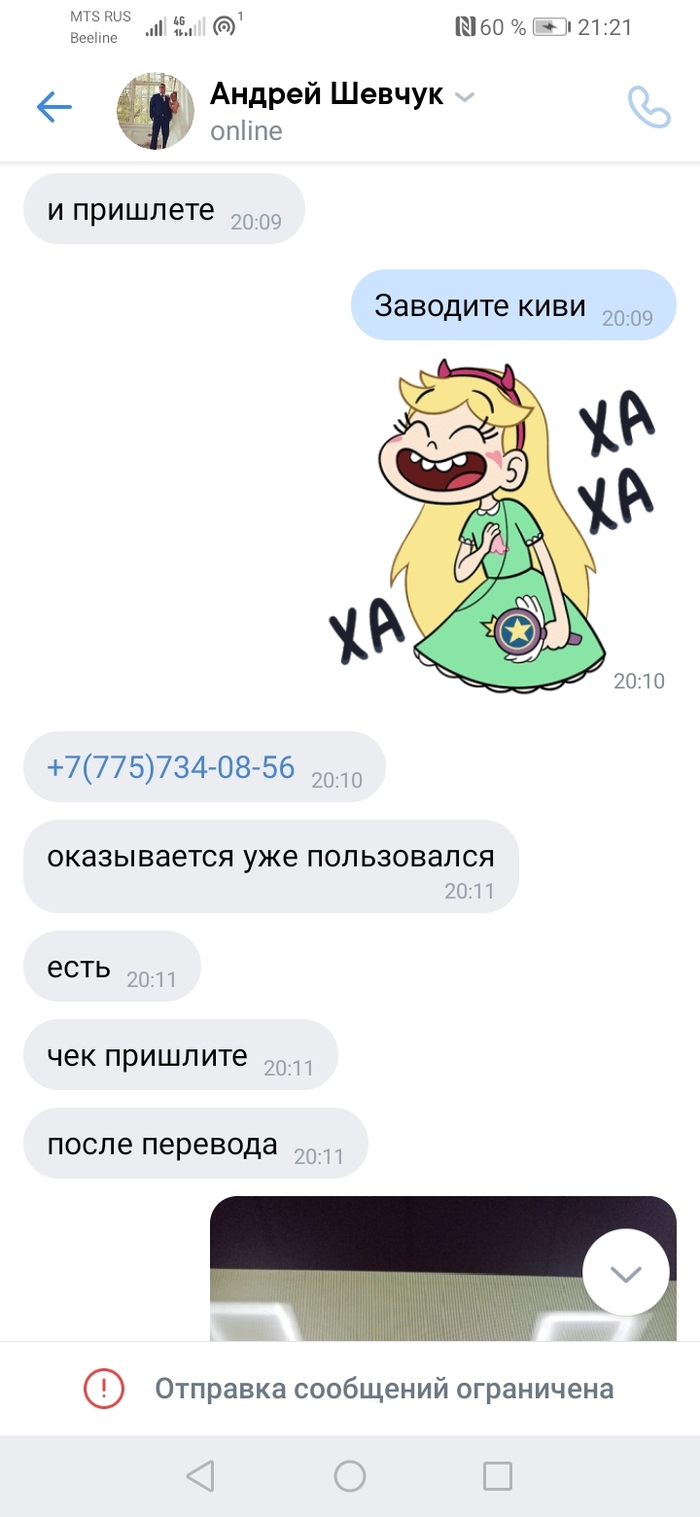Open Андрей Шевчук's profile avatar

pos(156,110)
